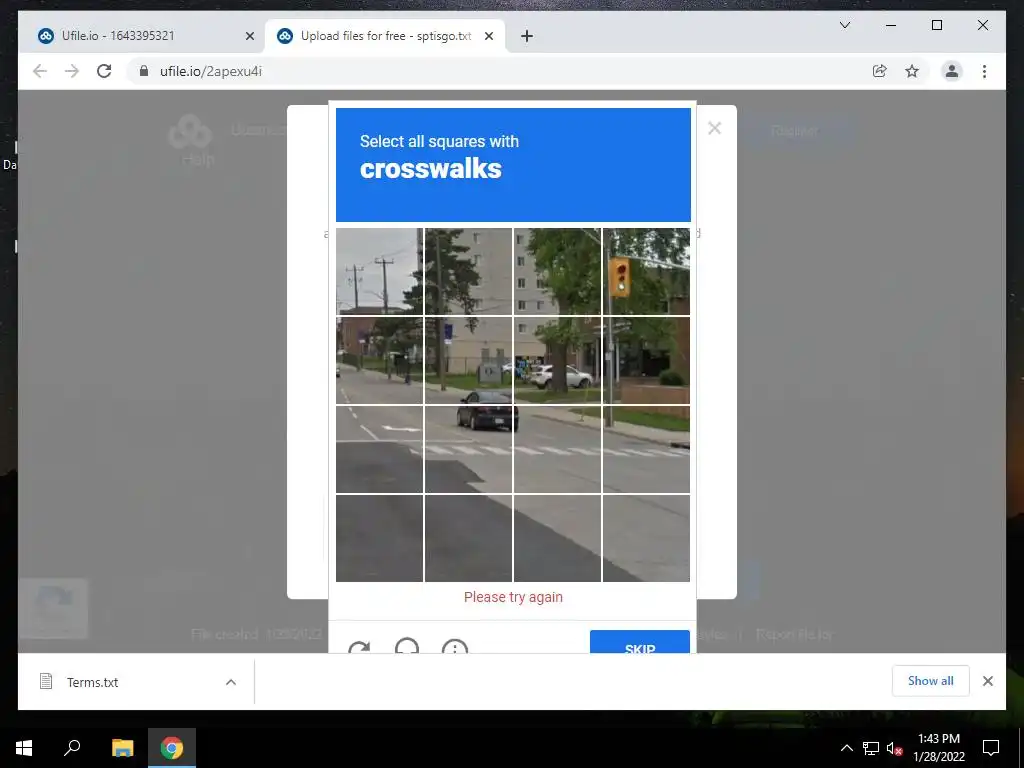Screen dimensions: 1024x768
Task: Bookmark this page with the star
Action: [x=912, y=71]
